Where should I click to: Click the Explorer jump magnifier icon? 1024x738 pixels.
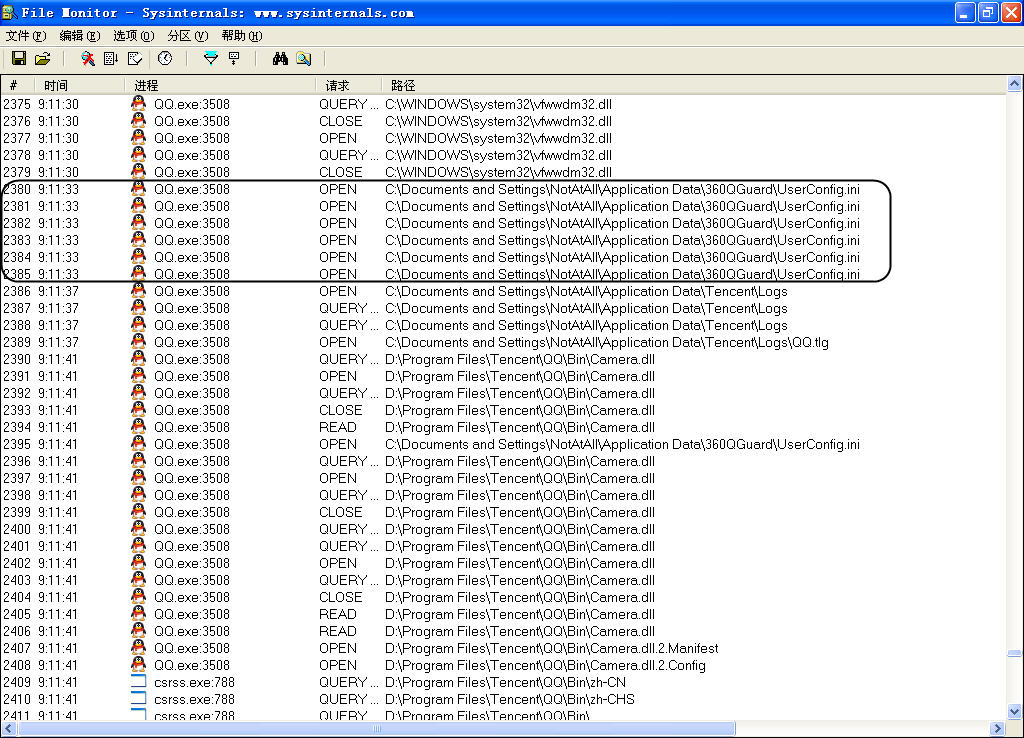304,59
